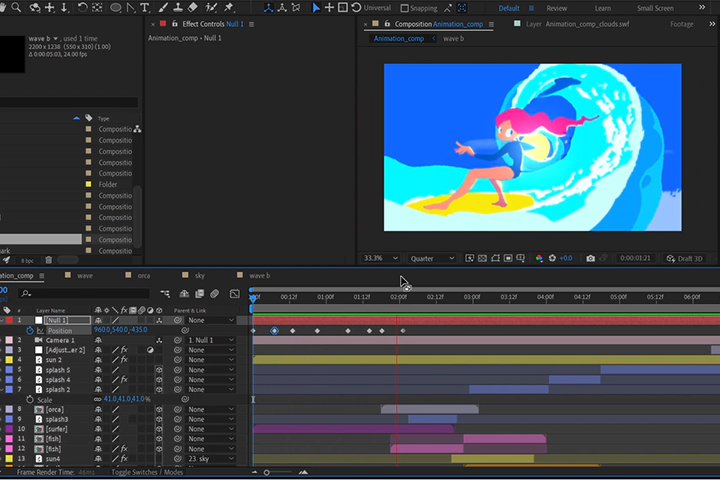The image size is (720, 480).
Task: Select the Pen tool
Action: point(131,7)
